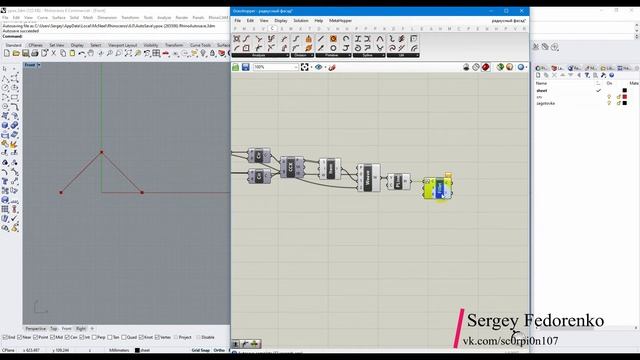The image size is (640, 360).
Task: Click the no-preview crossed circle icon in Grasshopper
Action: coord(476,67)
